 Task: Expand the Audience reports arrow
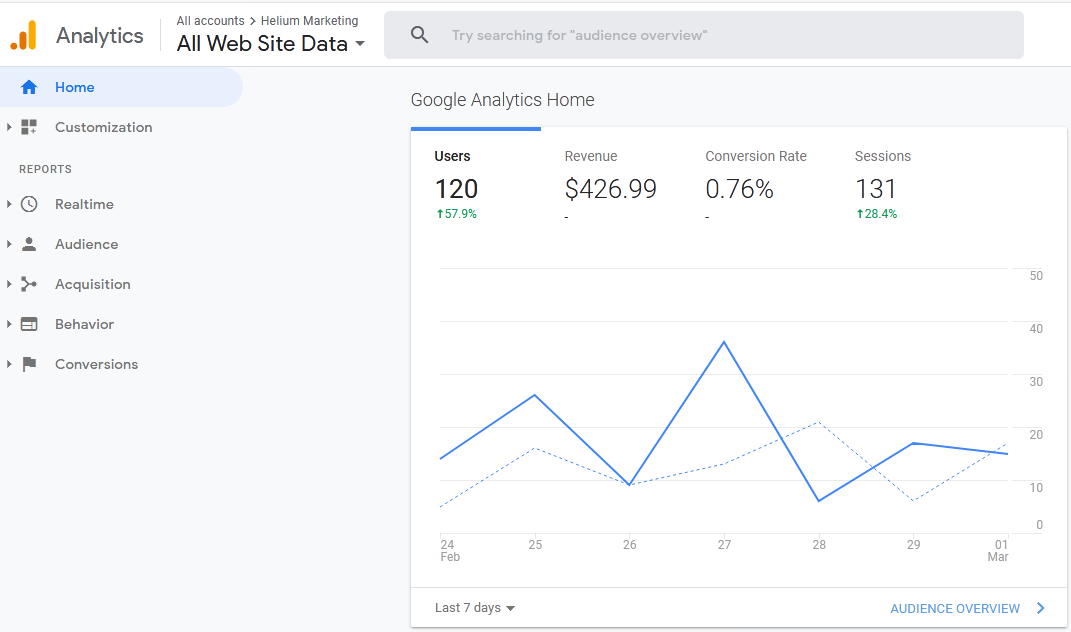9,245
